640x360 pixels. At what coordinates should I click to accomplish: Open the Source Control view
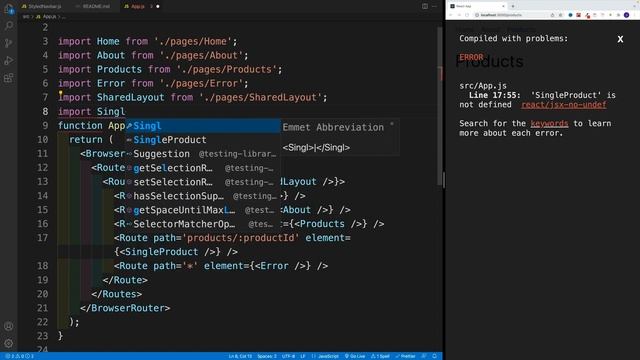(9, 43)
